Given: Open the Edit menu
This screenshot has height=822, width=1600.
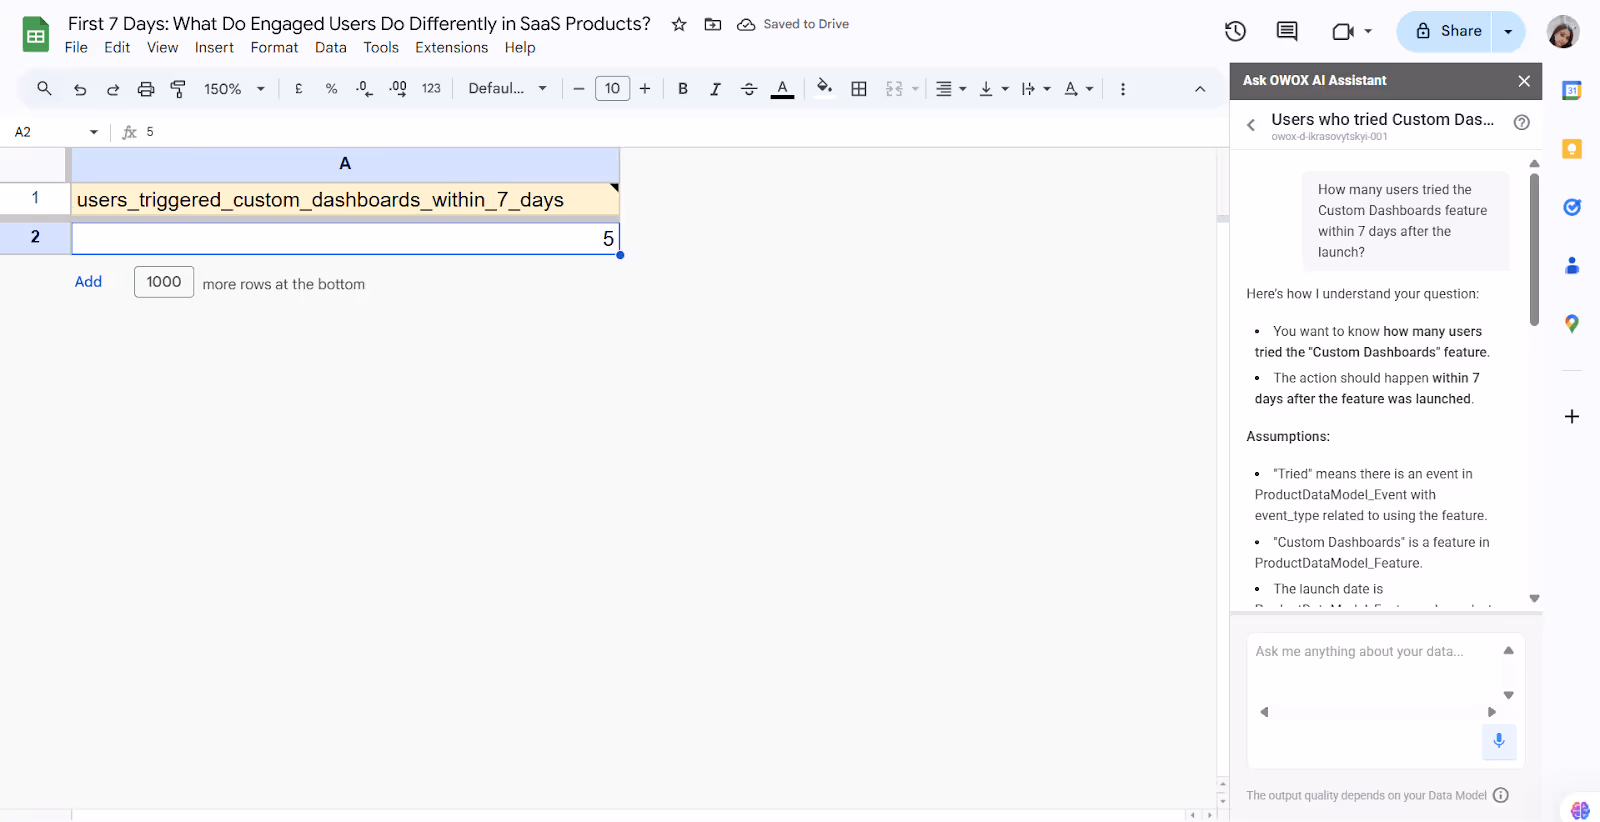Looking at the screenshot, I should 117,47.
